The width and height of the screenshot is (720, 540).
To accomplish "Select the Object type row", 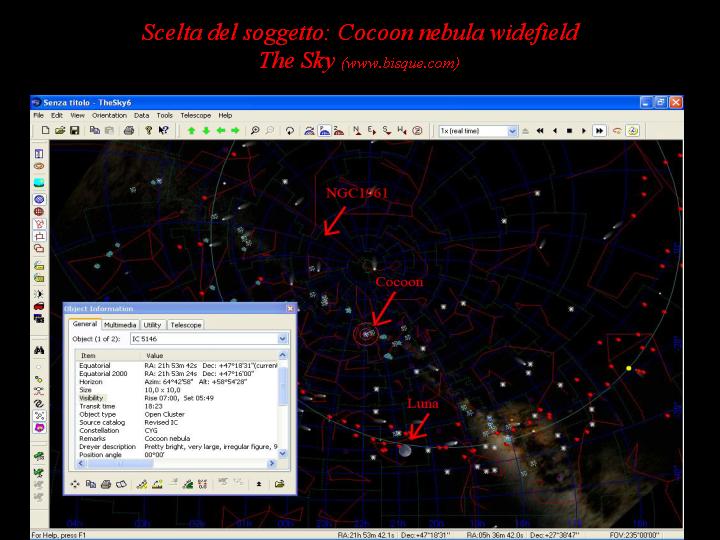I will pyautogui.click(x=177, y=414).
